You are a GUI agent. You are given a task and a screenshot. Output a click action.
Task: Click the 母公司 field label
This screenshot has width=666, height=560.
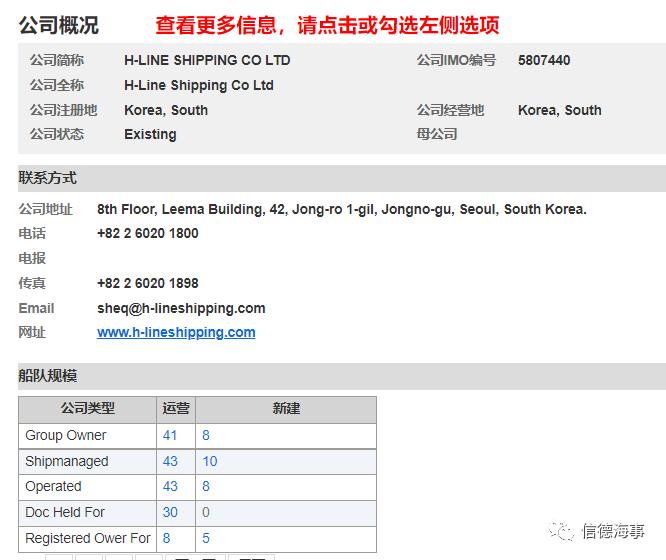point(437,134)
